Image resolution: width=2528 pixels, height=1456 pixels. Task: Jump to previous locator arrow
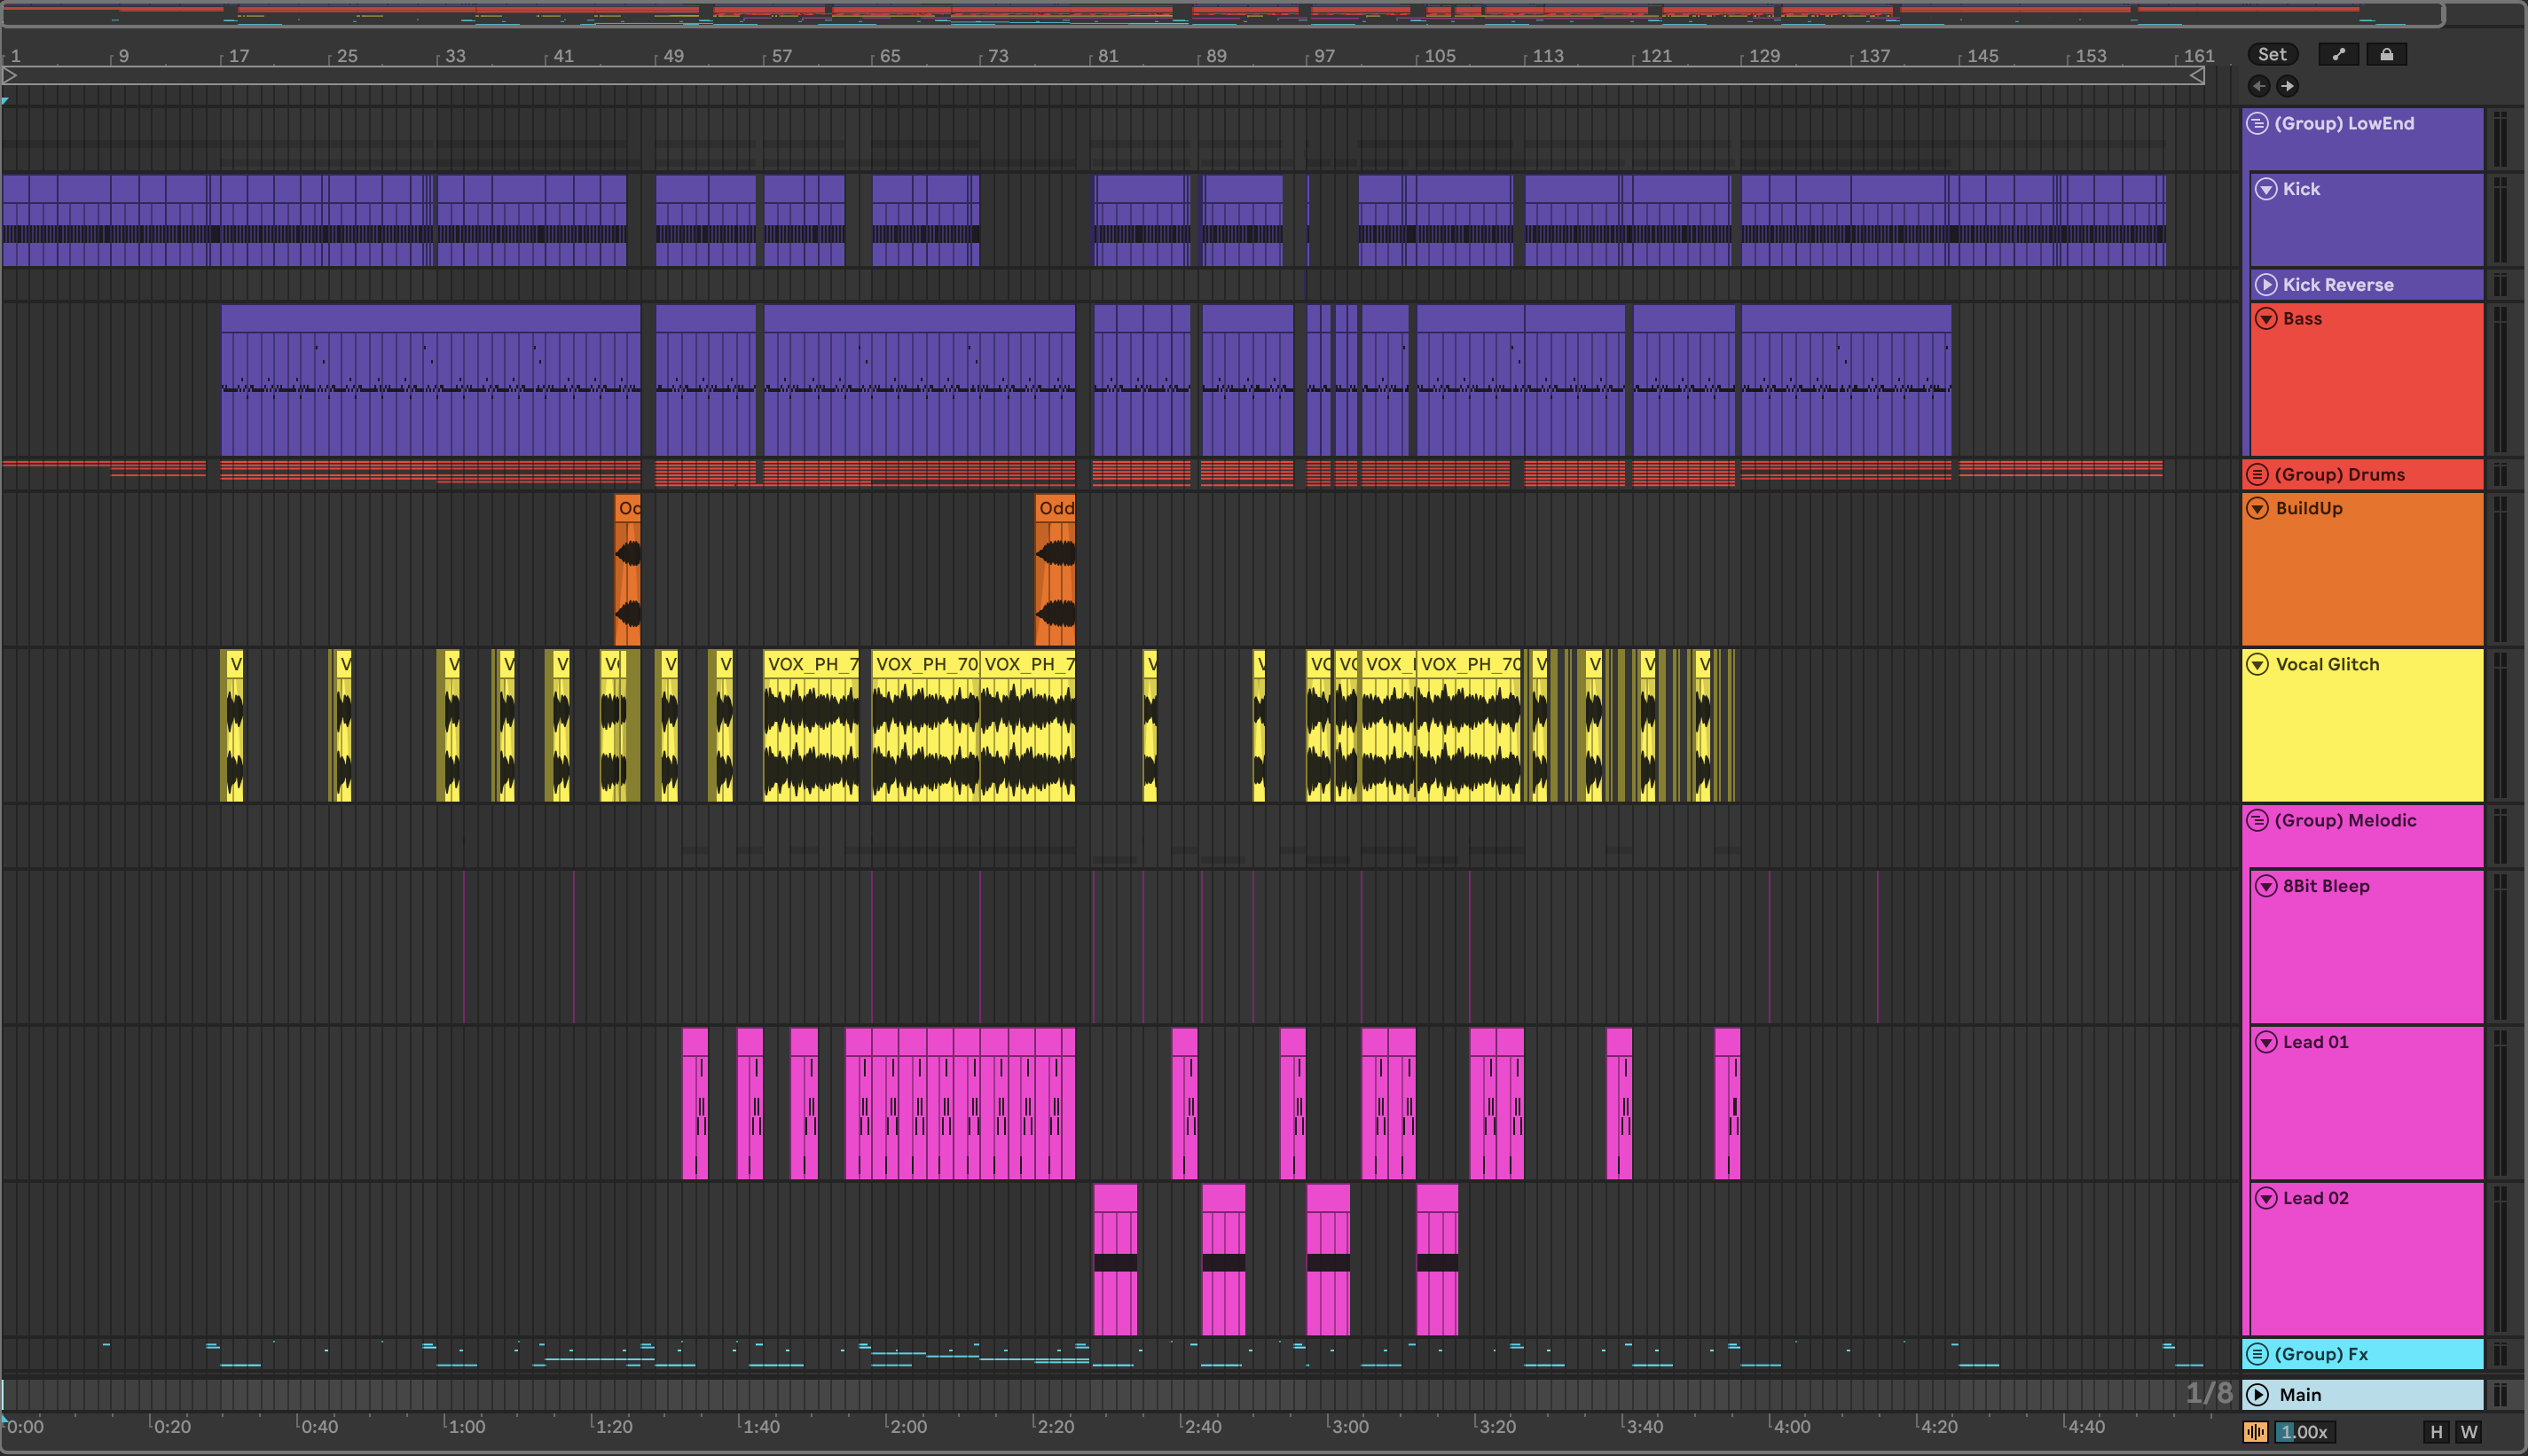pyautogui.click(x=2259, y=86)
